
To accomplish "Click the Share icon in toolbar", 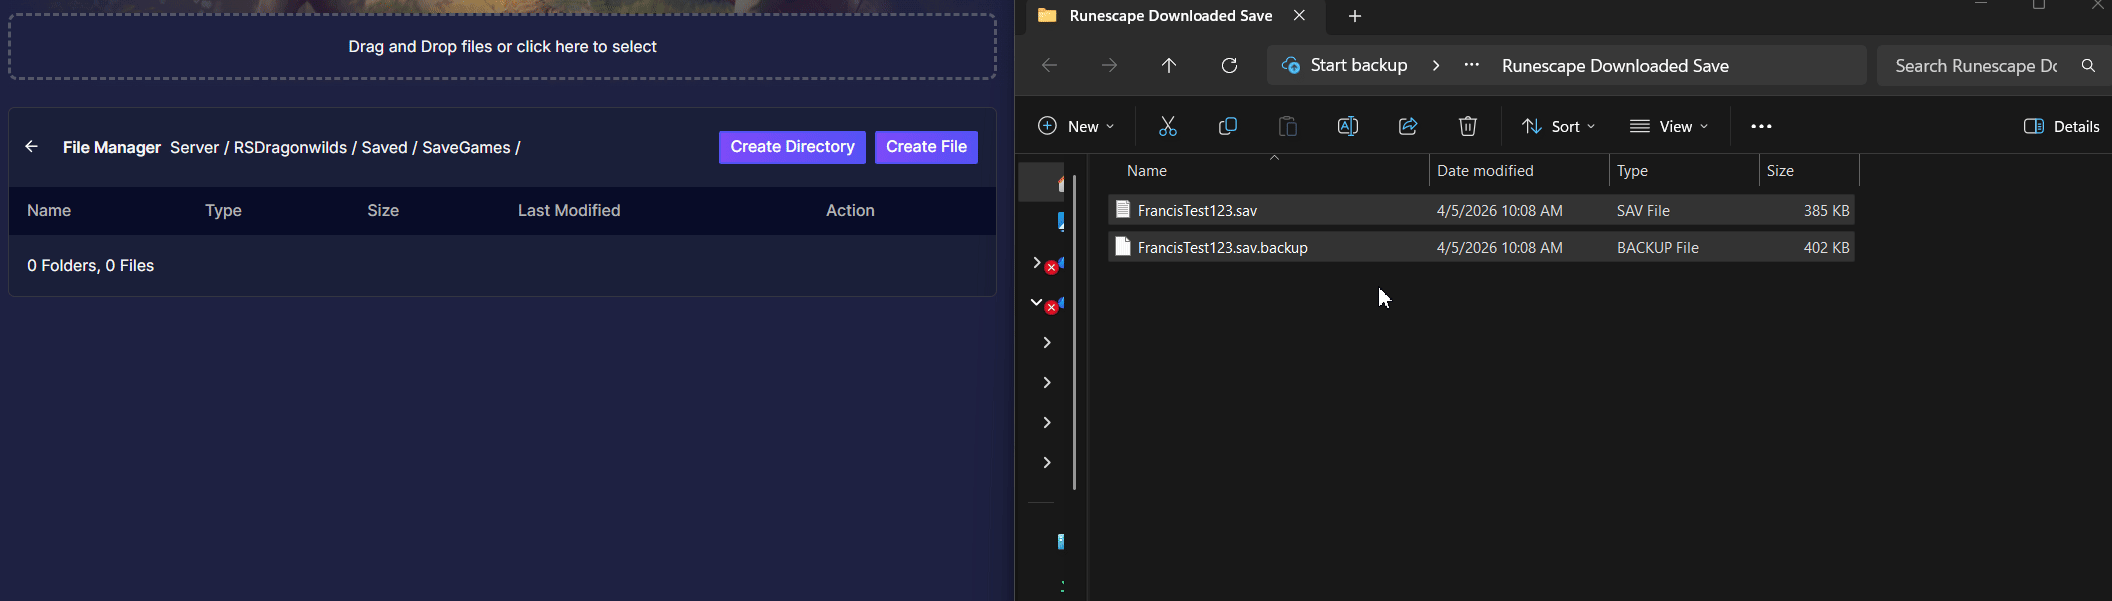I will coord(1407,126).
